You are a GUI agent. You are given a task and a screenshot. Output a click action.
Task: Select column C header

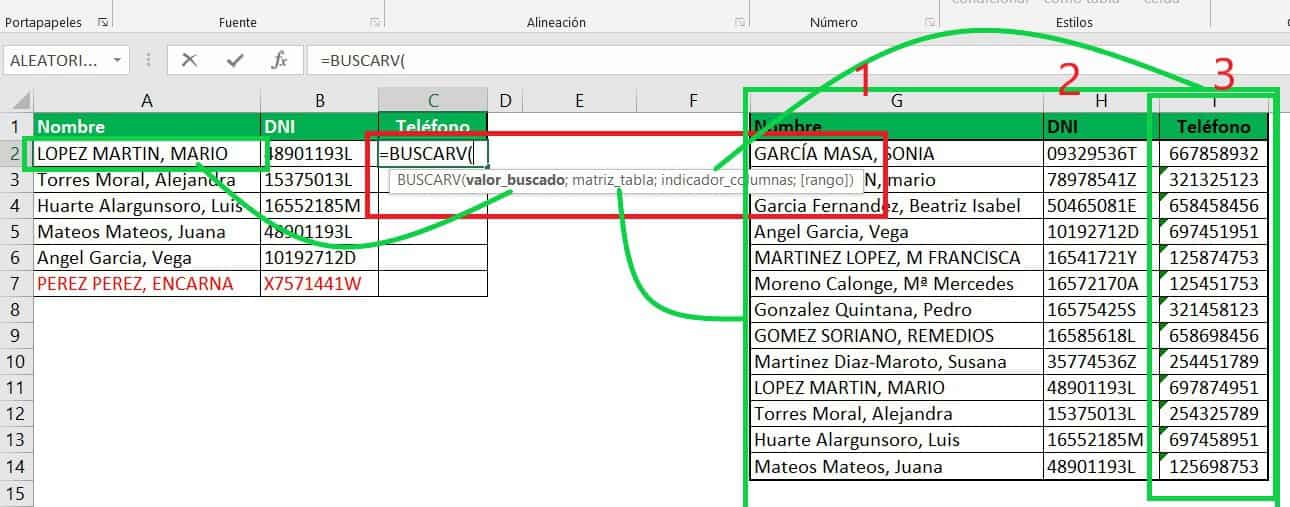(x=433, y=101)
